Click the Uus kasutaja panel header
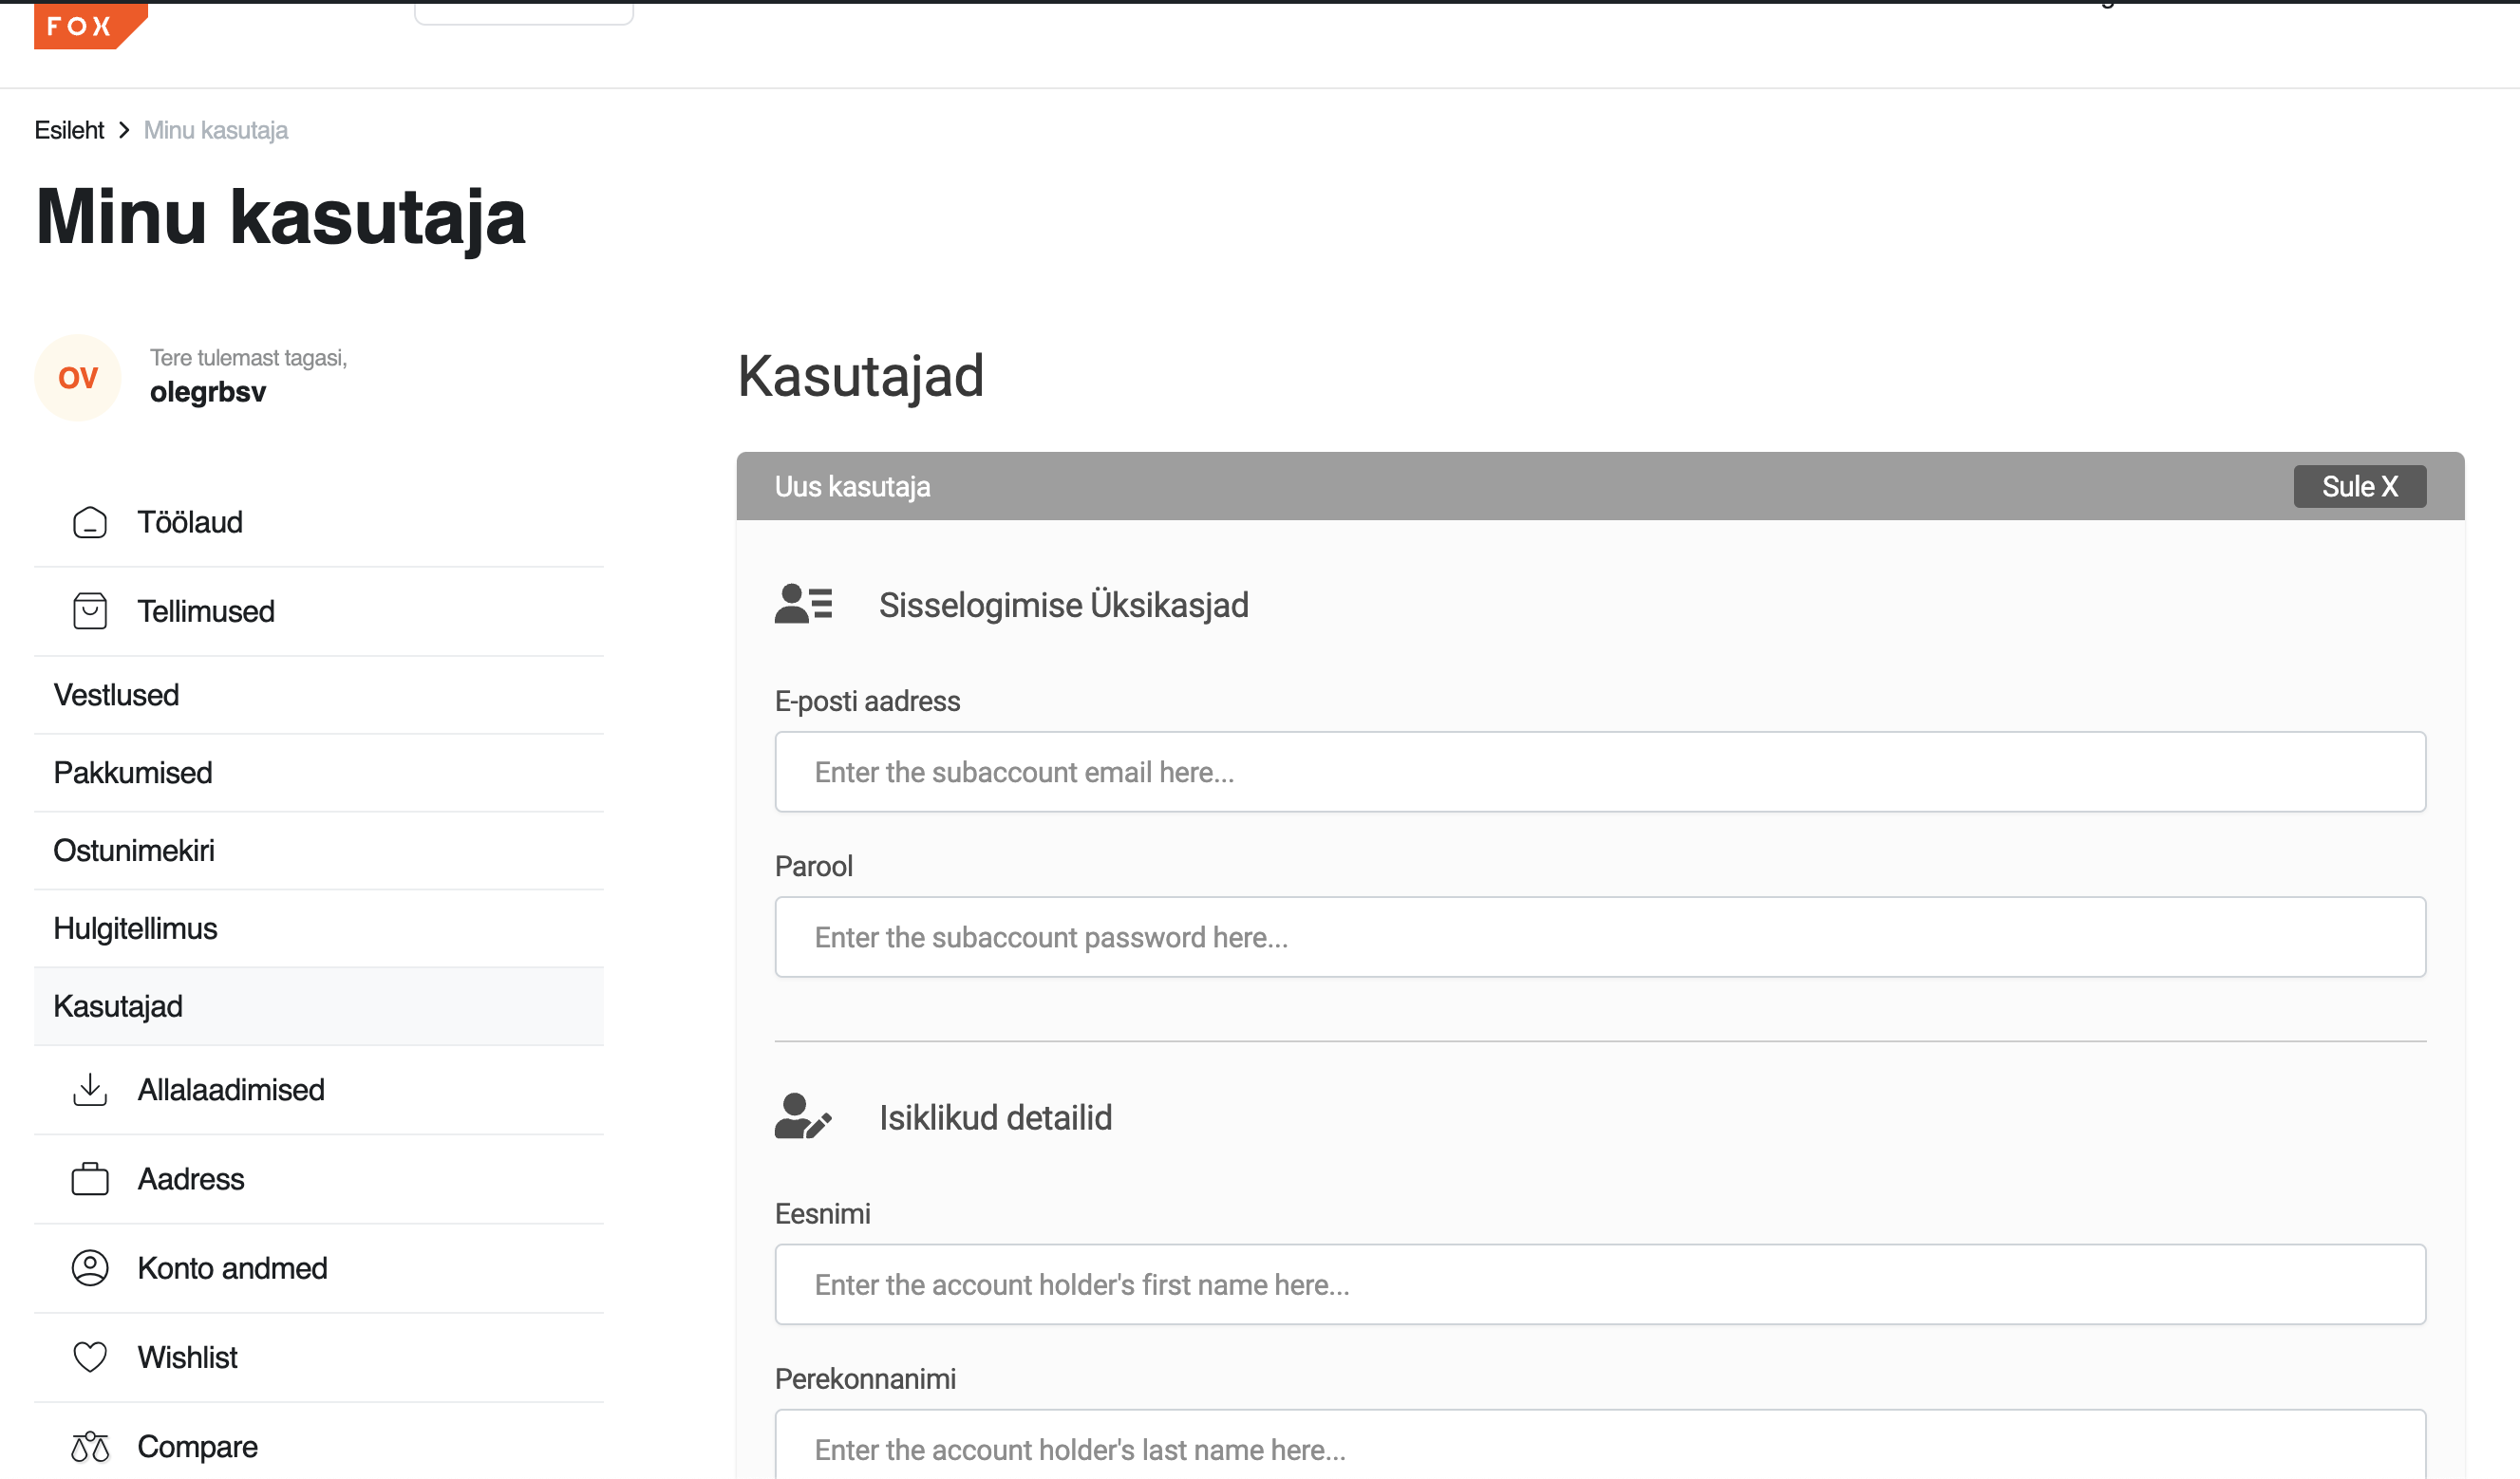 [x=1600, y=486]
